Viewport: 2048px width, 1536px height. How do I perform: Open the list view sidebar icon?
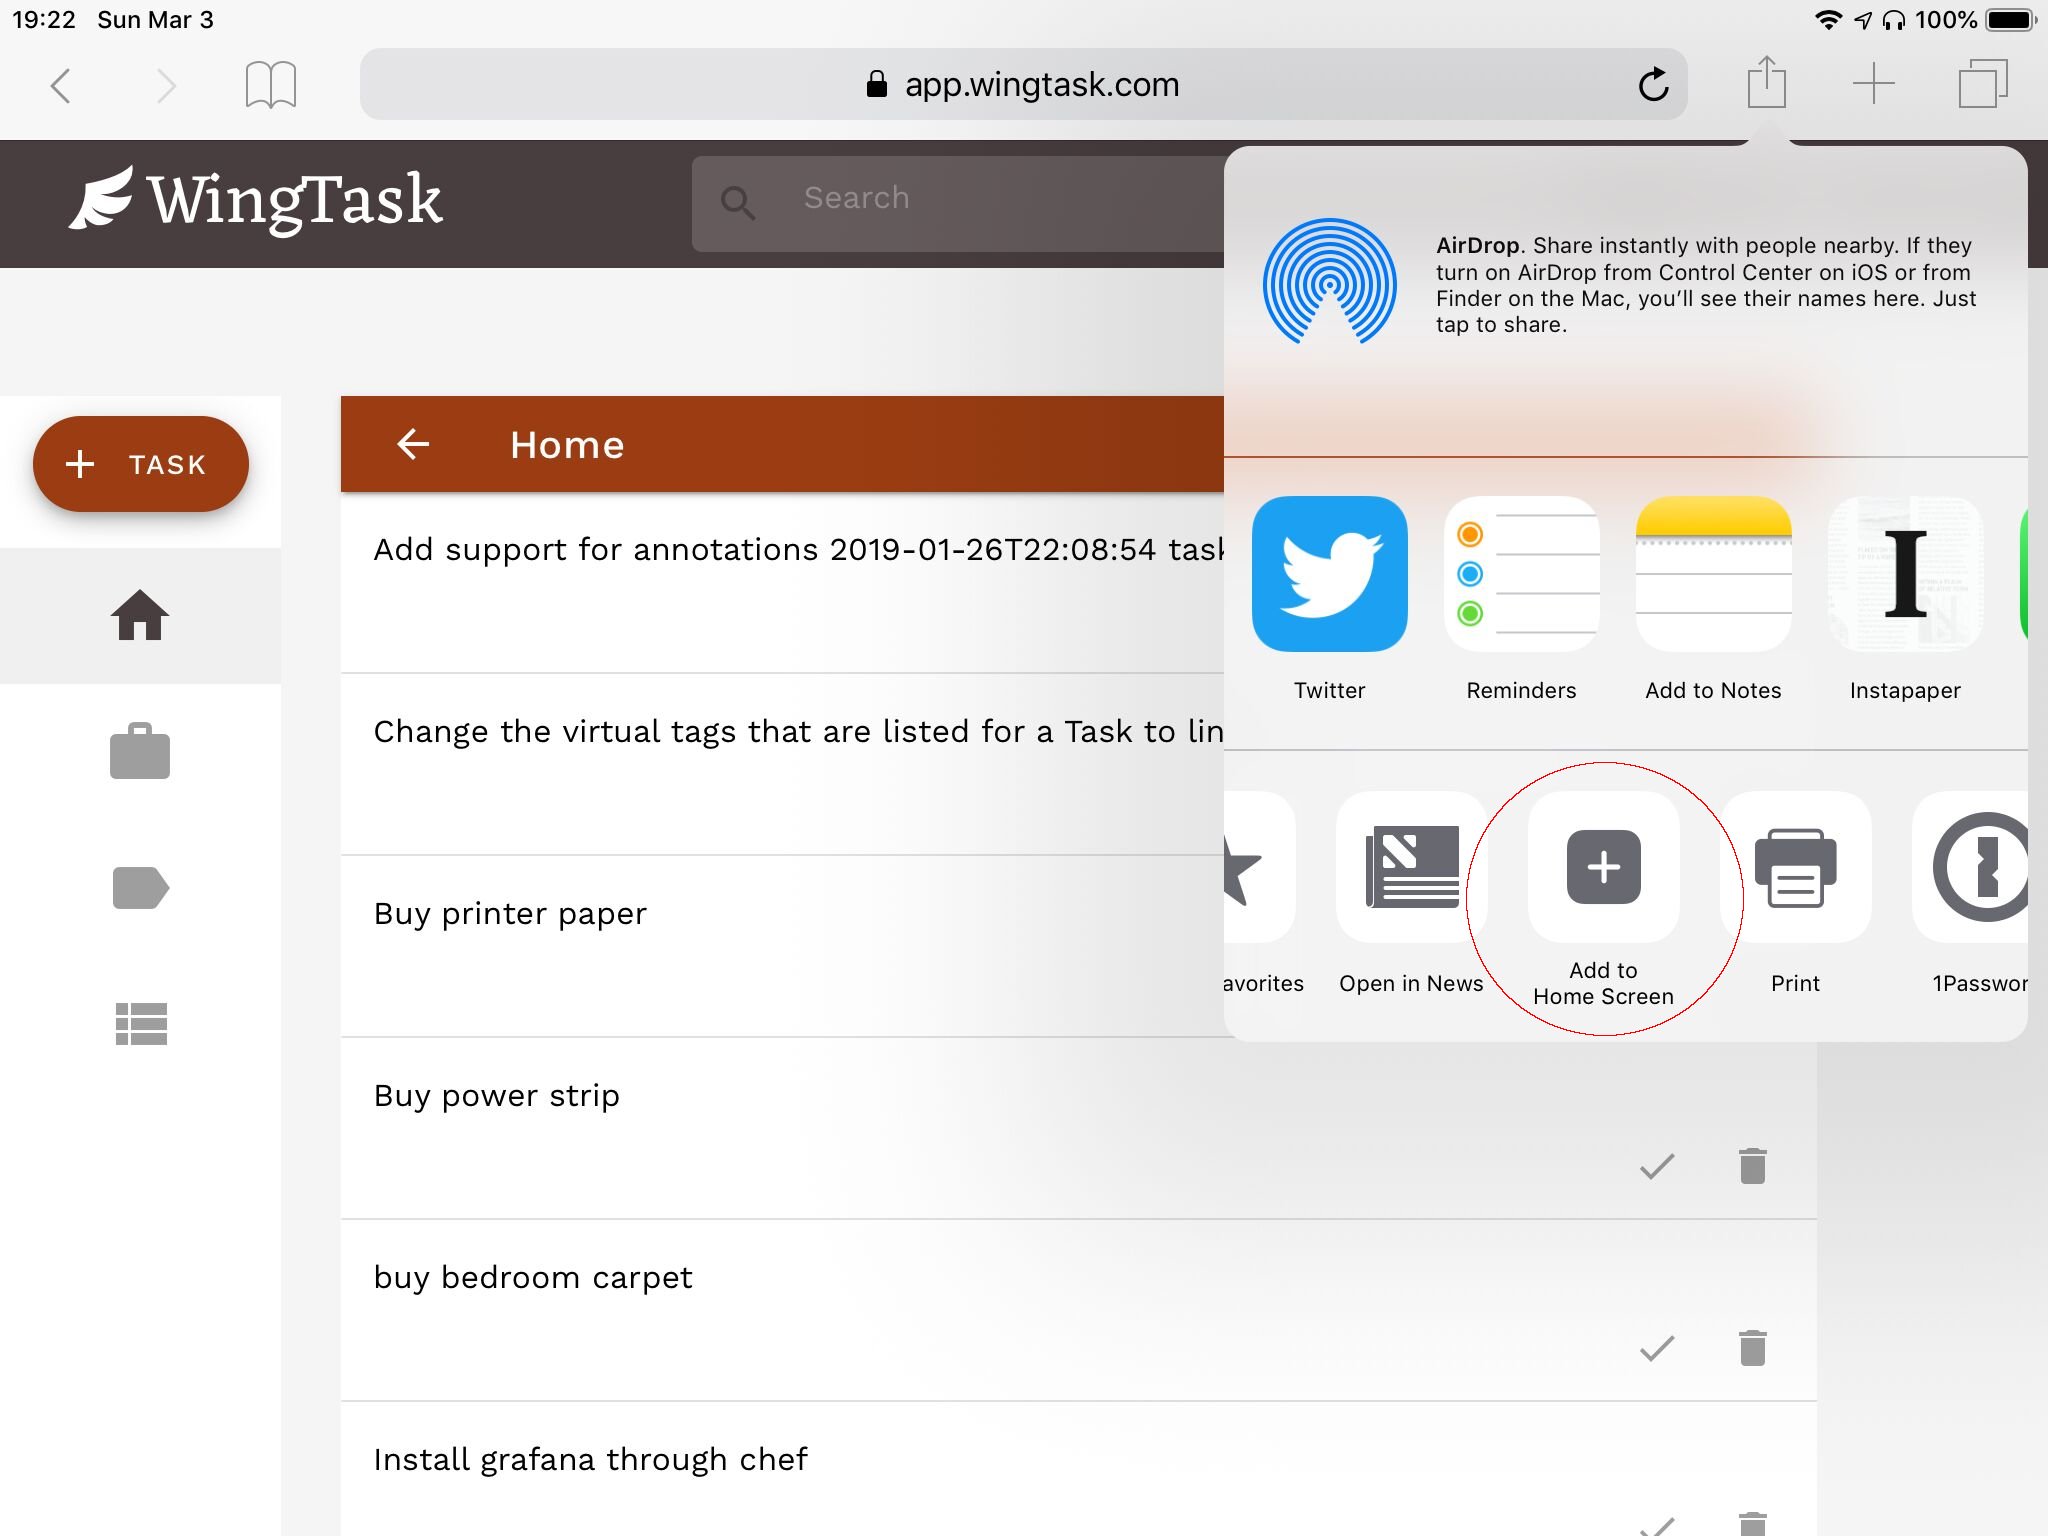point(140,1024)
